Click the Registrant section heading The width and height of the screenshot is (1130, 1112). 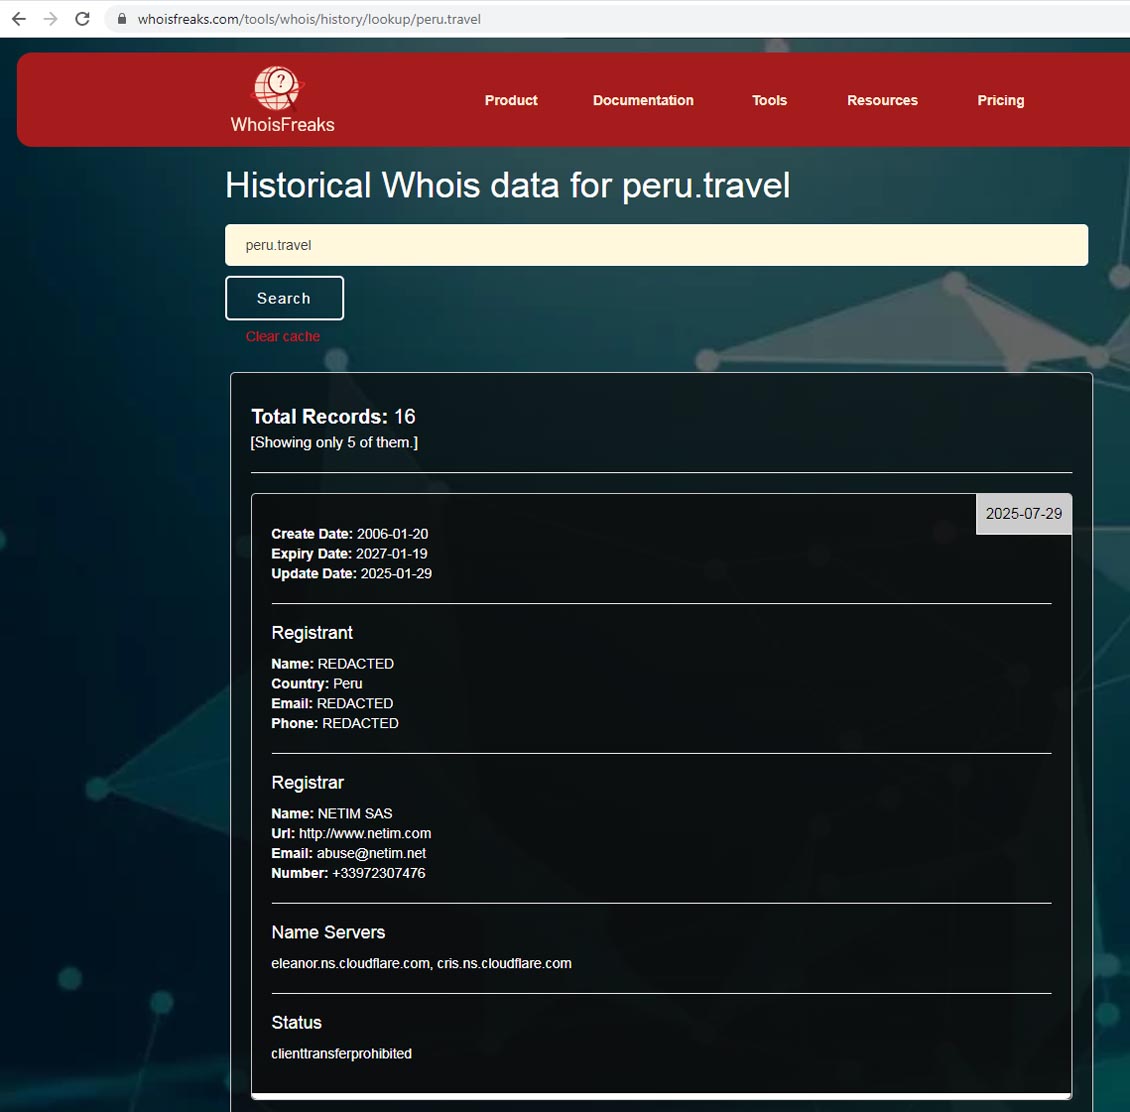[311, 633]
